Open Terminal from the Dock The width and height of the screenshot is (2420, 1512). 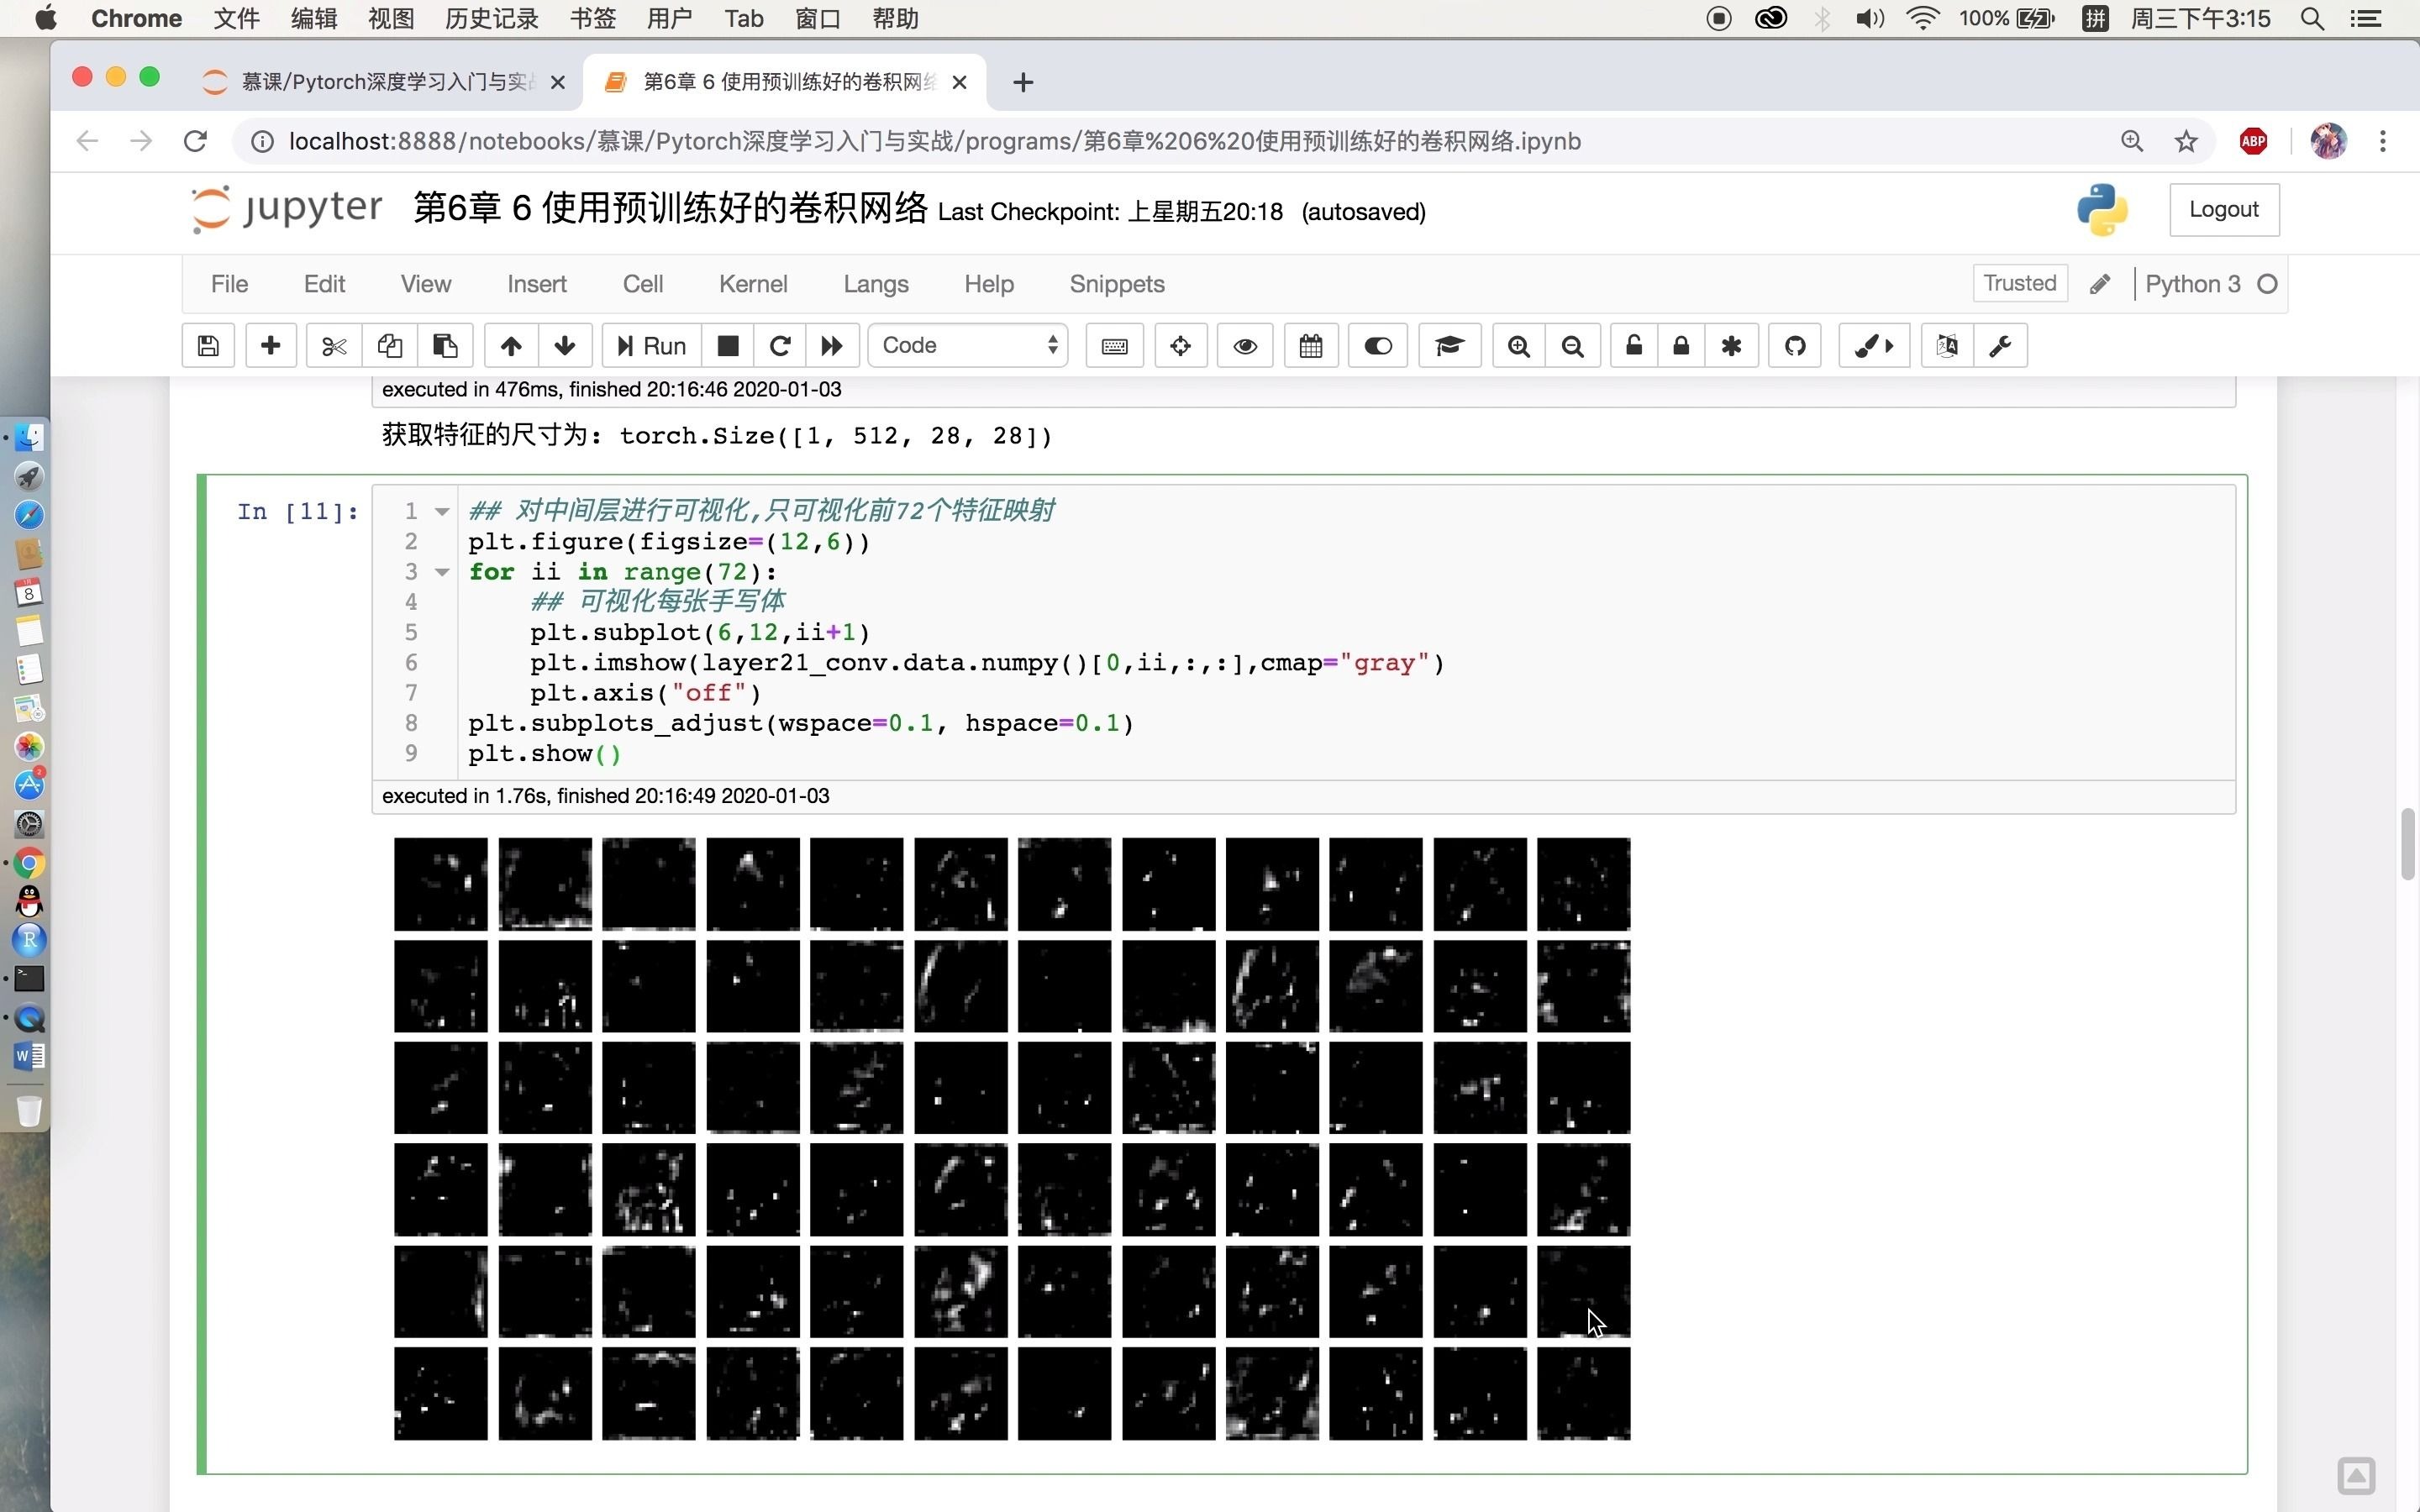point(29,979)
